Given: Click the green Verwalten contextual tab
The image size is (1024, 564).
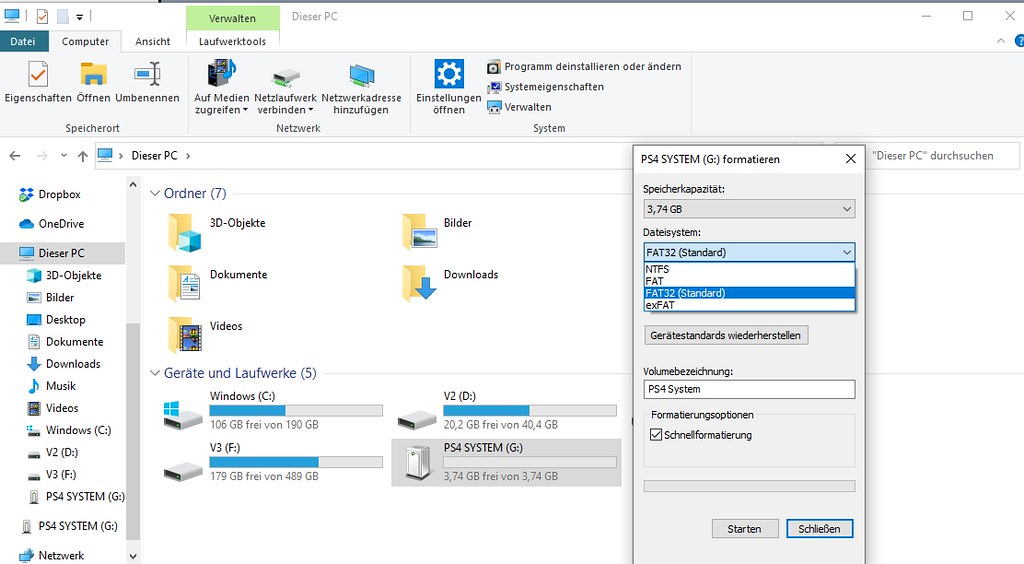Looking at the screenshot, I should coord(232,18).
